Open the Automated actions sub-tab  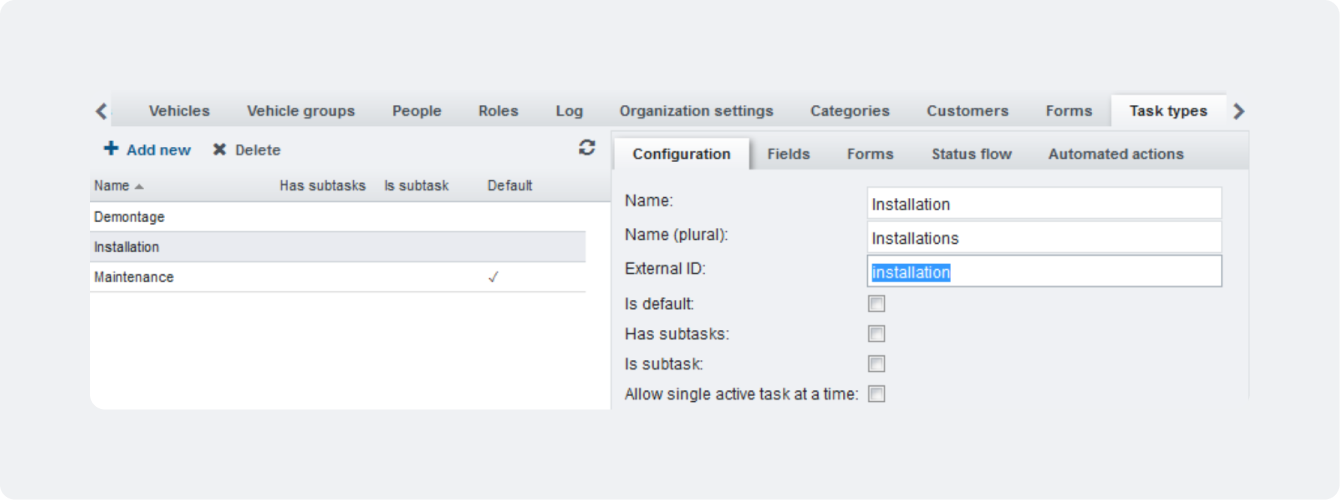point(1115,154)
